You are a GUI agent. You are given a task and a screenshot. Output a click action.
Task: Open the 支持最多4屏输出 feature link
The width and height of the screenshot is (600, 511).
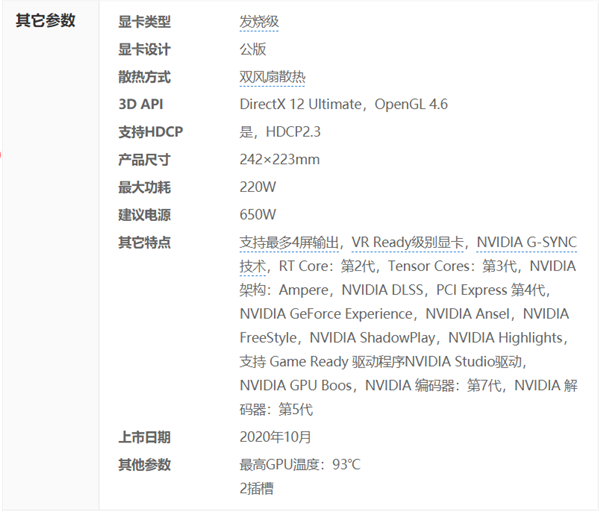click(290, 242)
